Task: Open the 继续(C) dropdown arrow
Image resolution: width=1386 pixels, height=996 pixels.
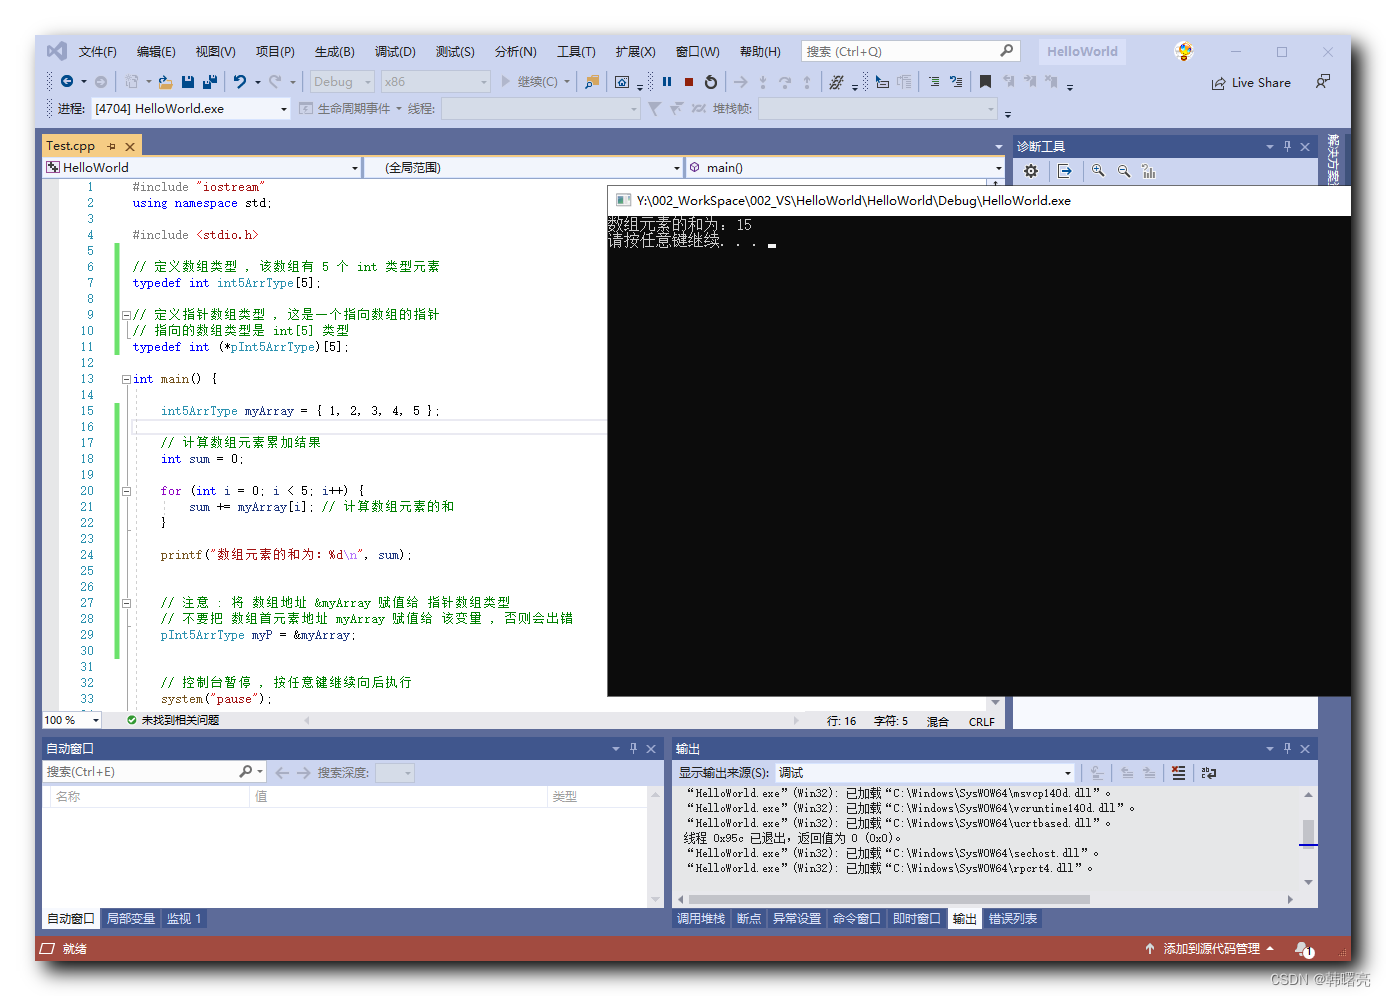Action: 567,82
